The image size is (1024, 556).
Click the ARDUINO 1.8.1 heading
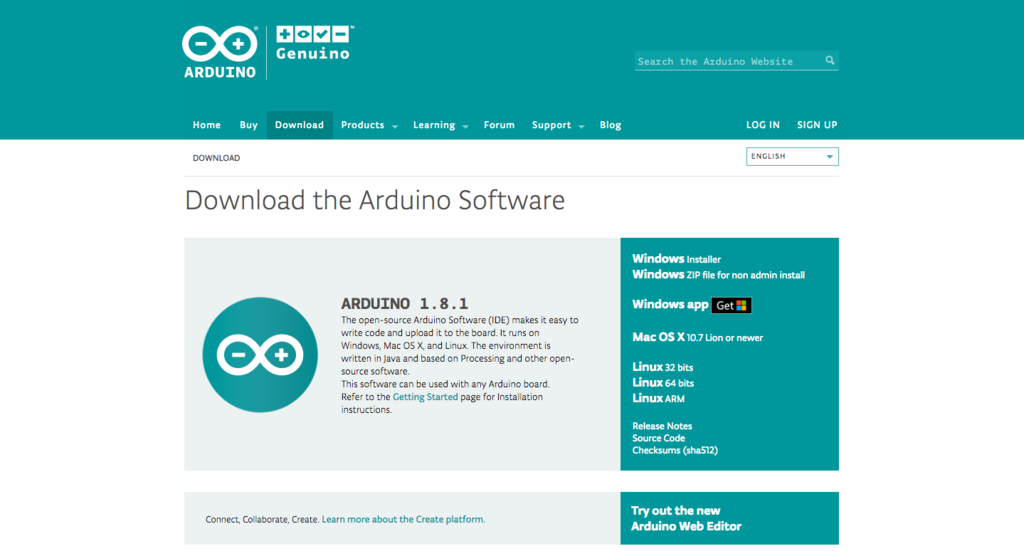[x=404, y=303]
